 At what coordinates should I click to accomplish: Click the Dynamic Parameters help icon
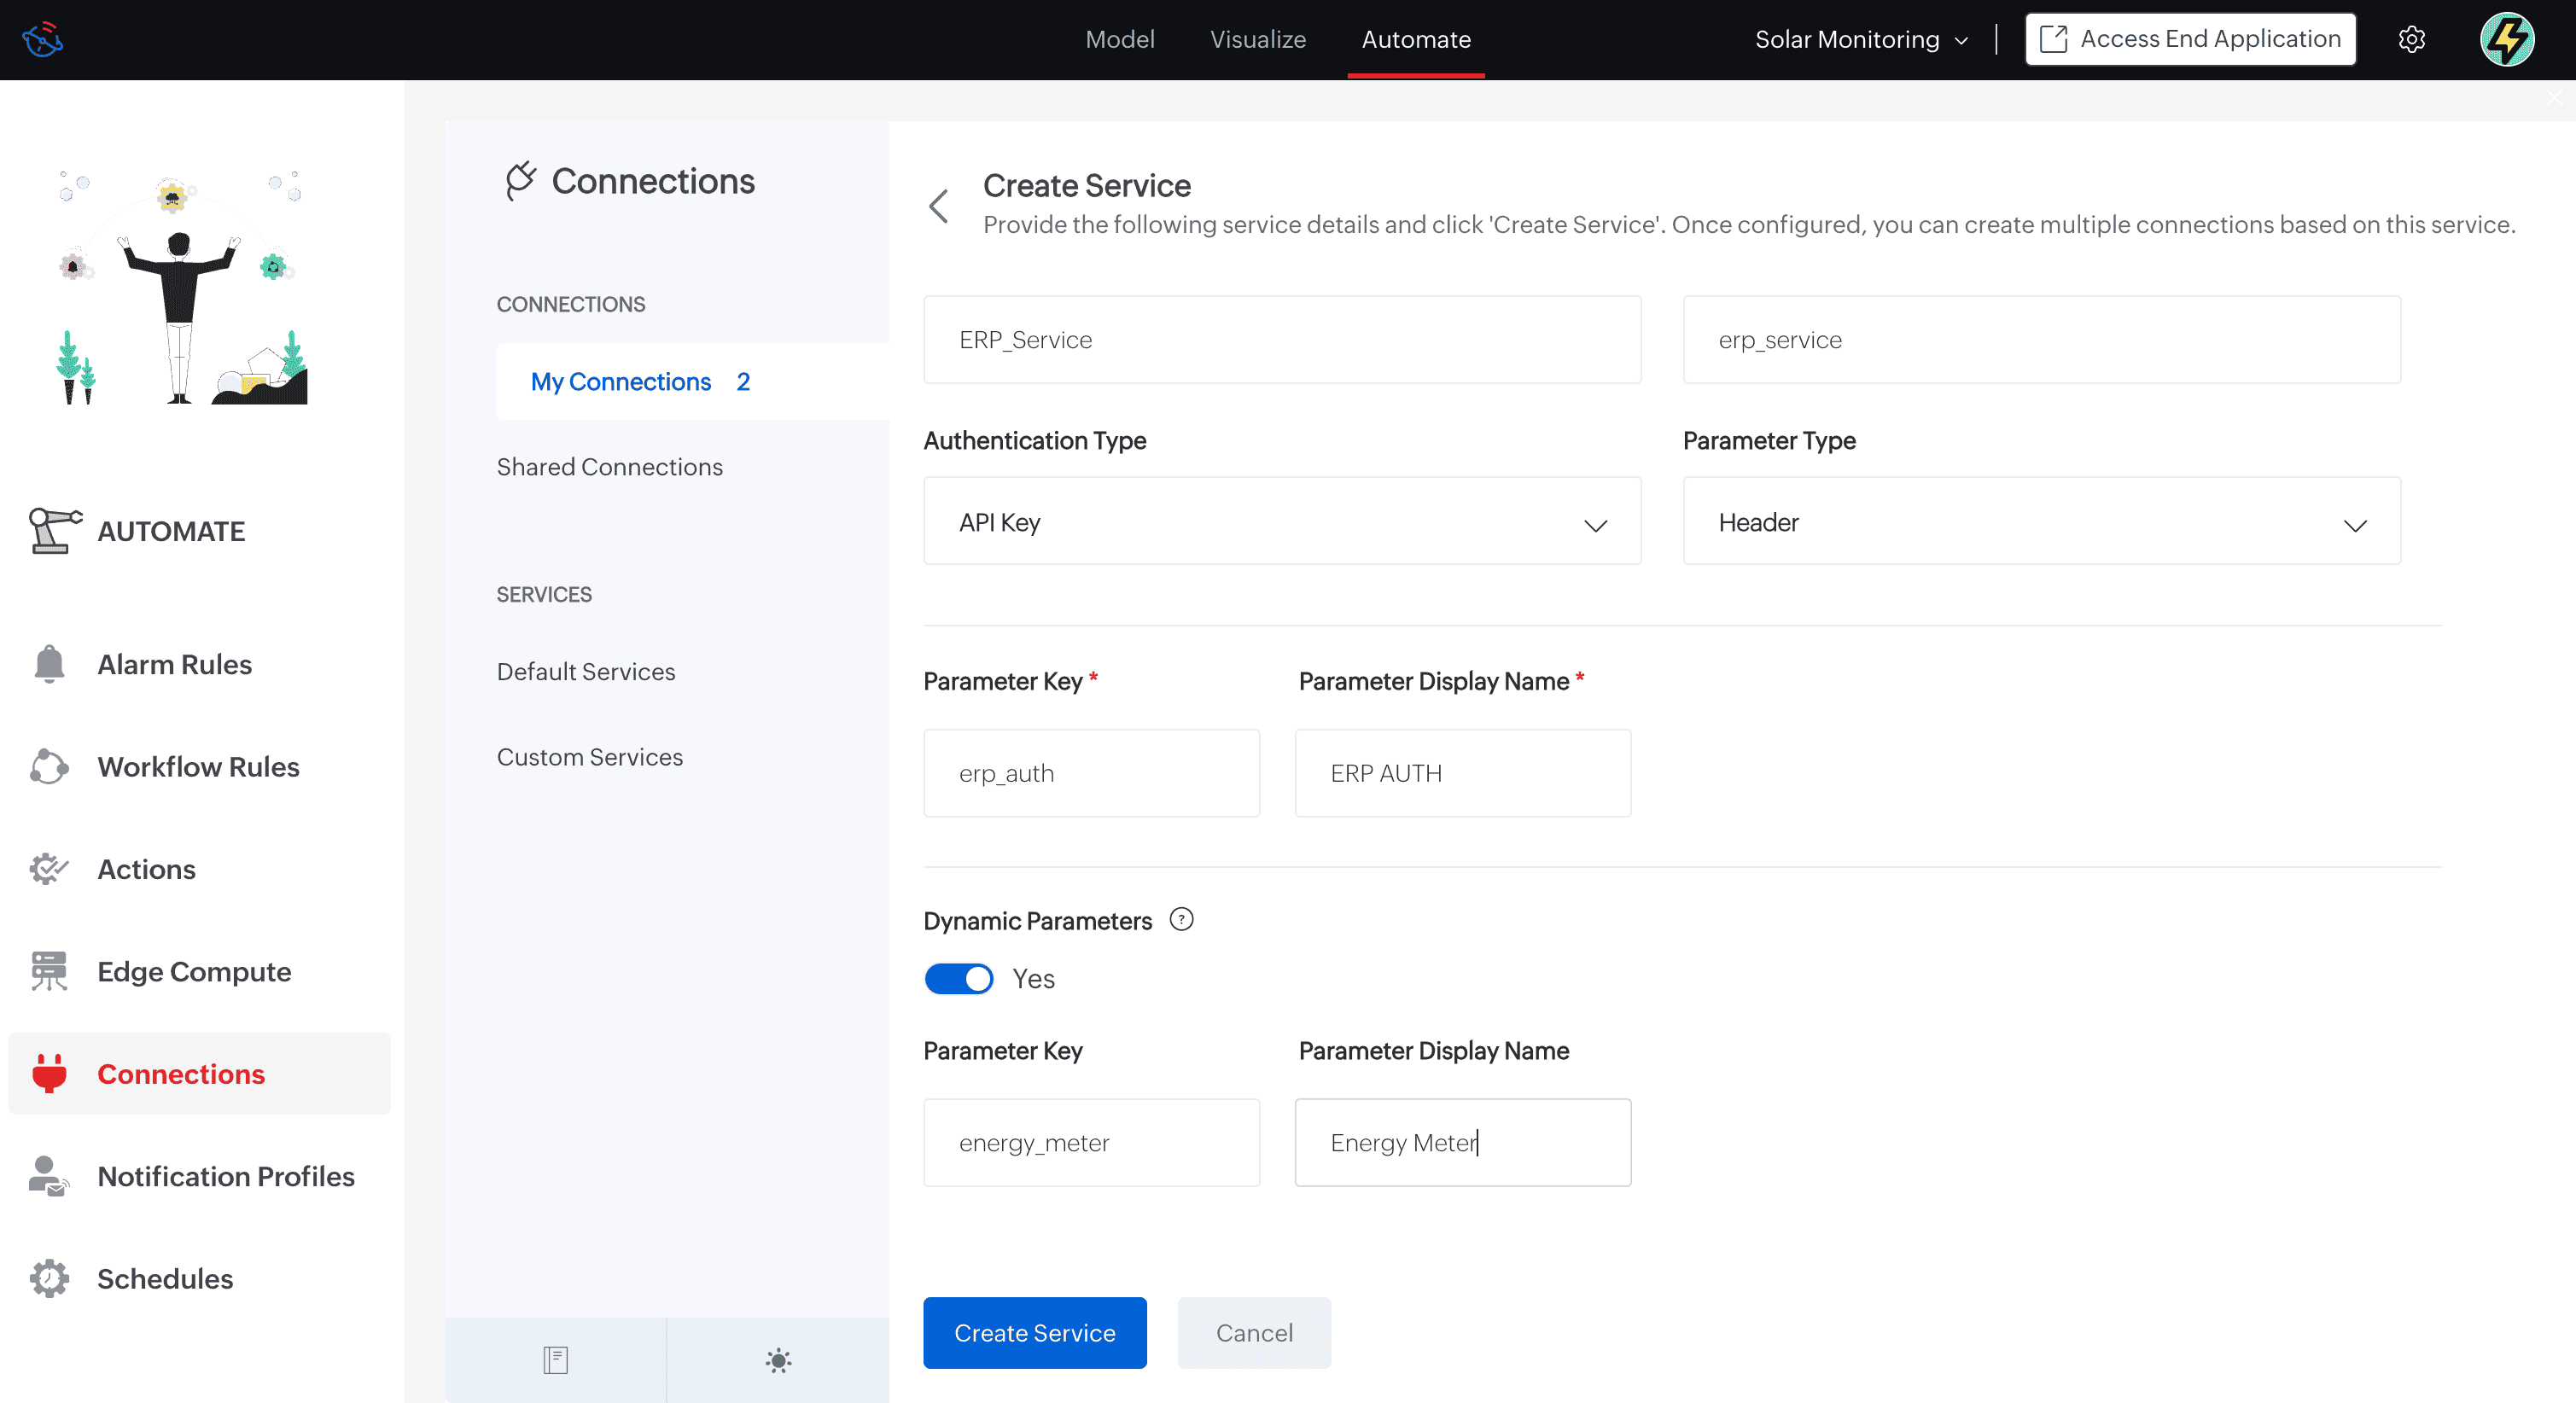coord(1181,919)
